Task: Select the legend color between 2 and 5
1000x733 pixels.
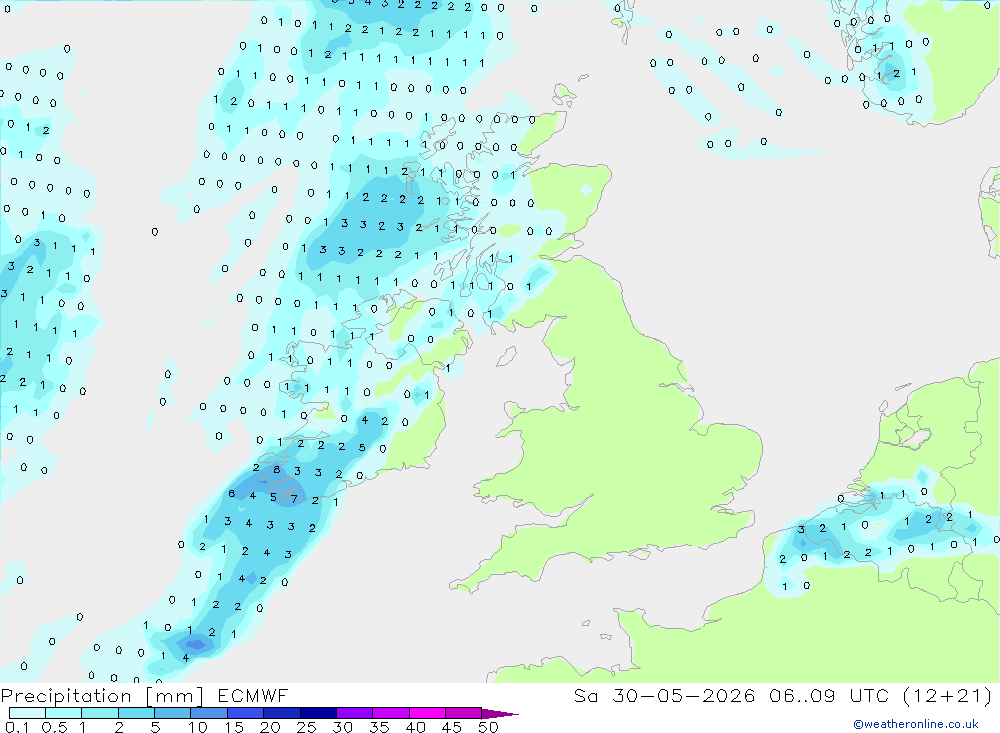Action: [136, 713]
